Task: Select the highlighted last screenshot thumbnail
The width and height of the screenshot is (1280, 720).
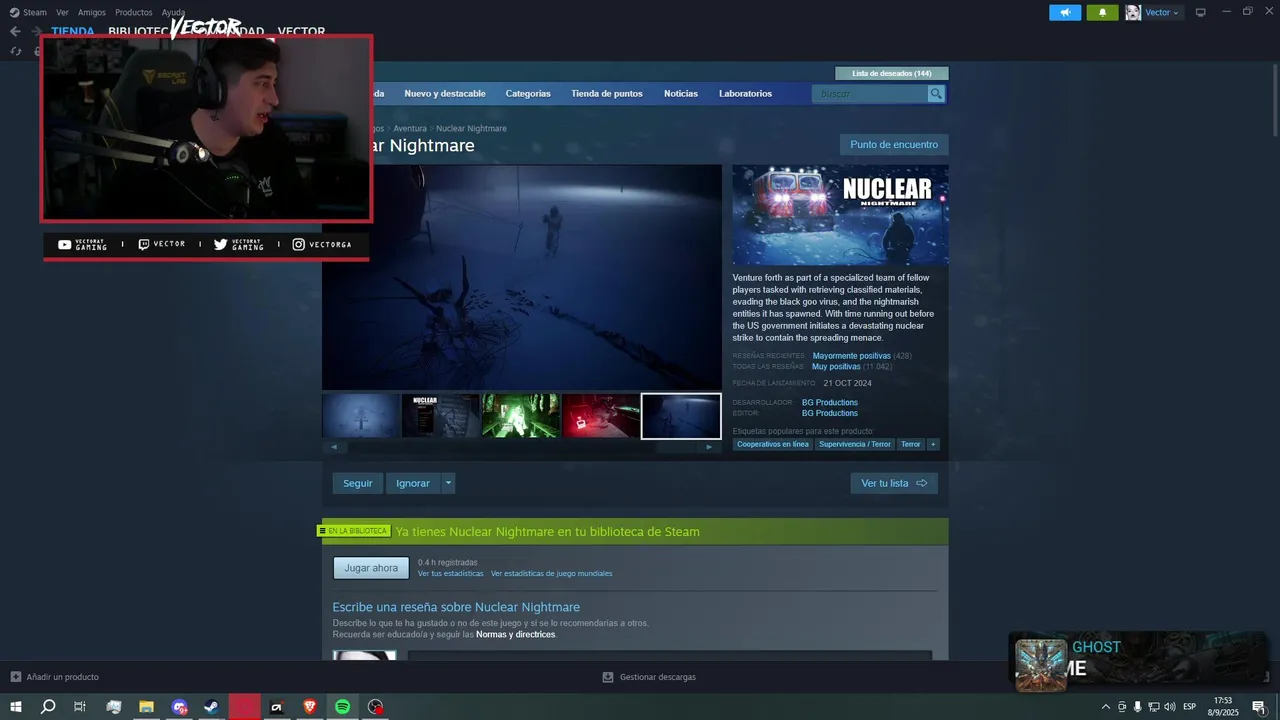Action: (681, 415)
